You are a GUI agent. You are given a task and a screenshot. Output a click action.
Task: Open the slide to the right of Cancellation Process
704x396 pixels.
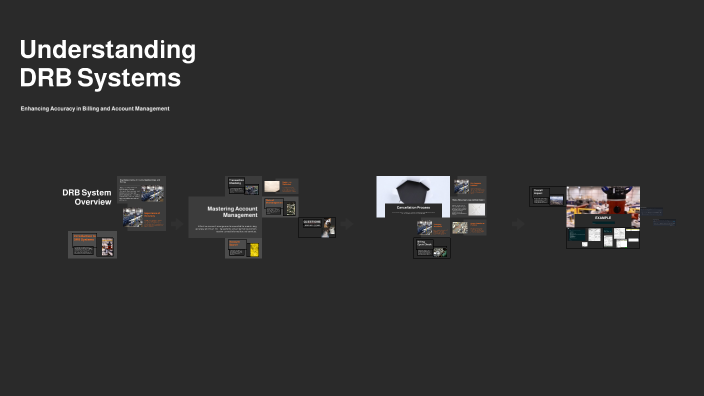(469, 186)
